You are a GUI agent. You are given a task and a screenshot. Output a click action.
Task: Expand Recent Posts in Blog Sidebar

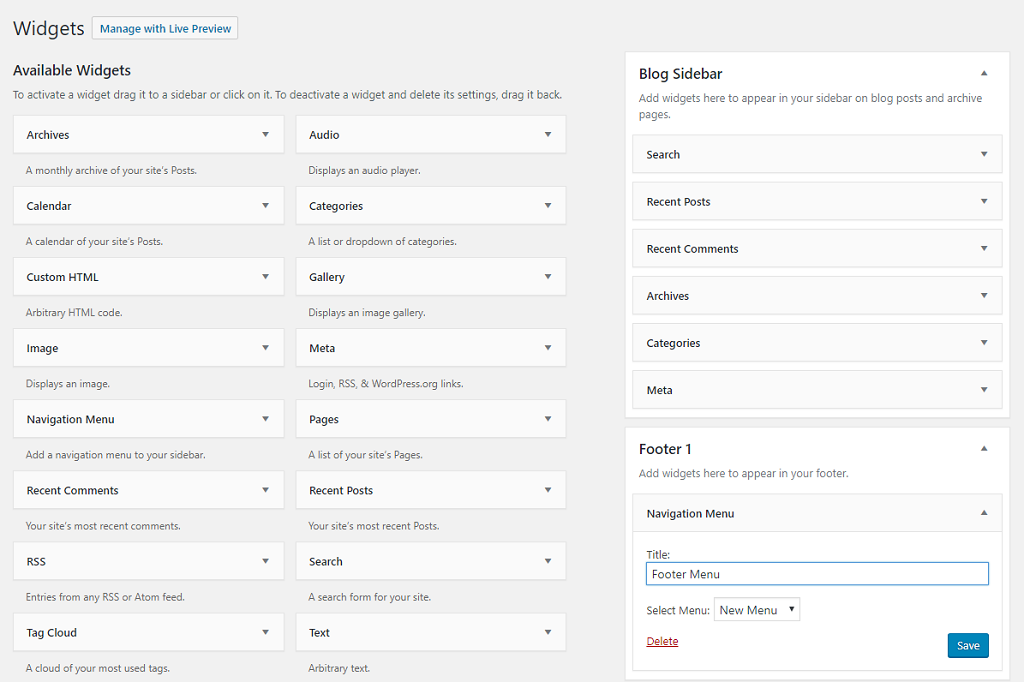point(984,202)
